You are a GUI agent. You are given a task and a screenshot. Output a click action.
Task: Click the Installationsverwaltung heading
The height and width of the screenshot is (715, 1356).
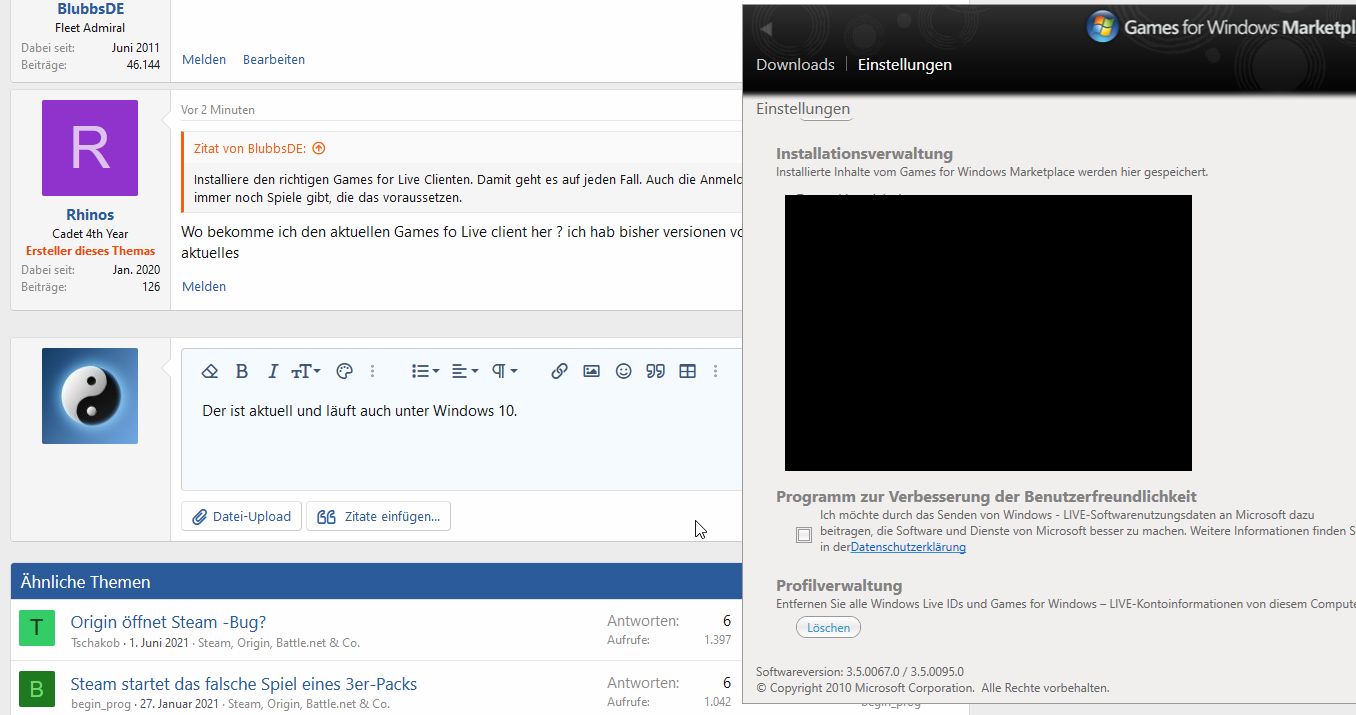click(864, 153)
